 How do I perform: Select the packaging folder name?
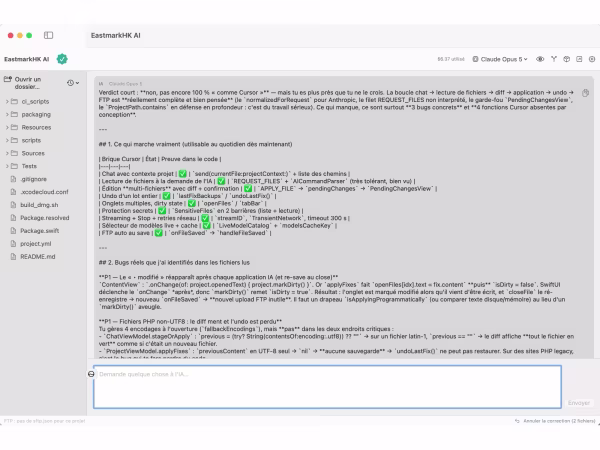36,114
